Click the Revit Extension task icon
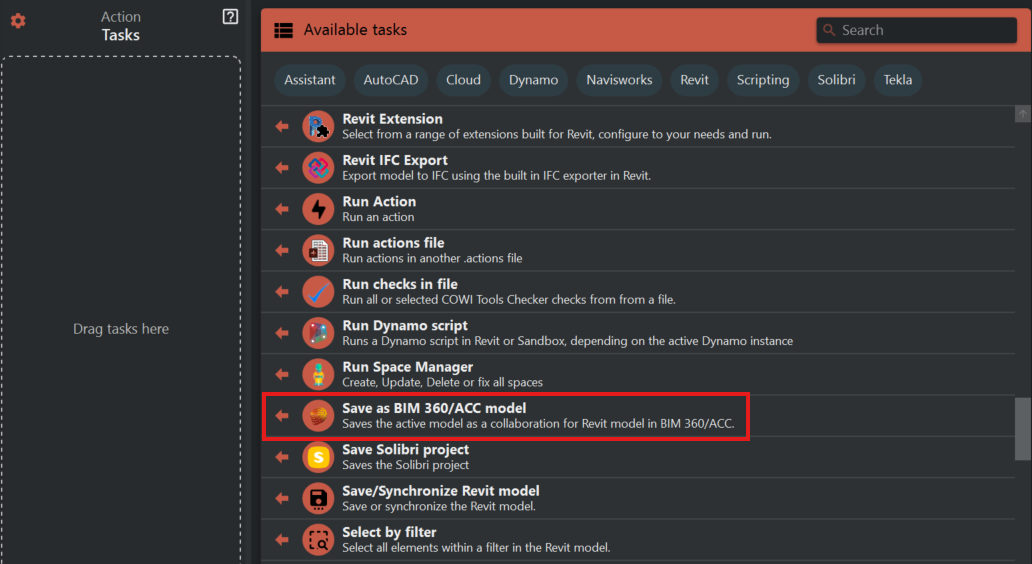Viewport: 1032px width, 564px height. (318, 126)
